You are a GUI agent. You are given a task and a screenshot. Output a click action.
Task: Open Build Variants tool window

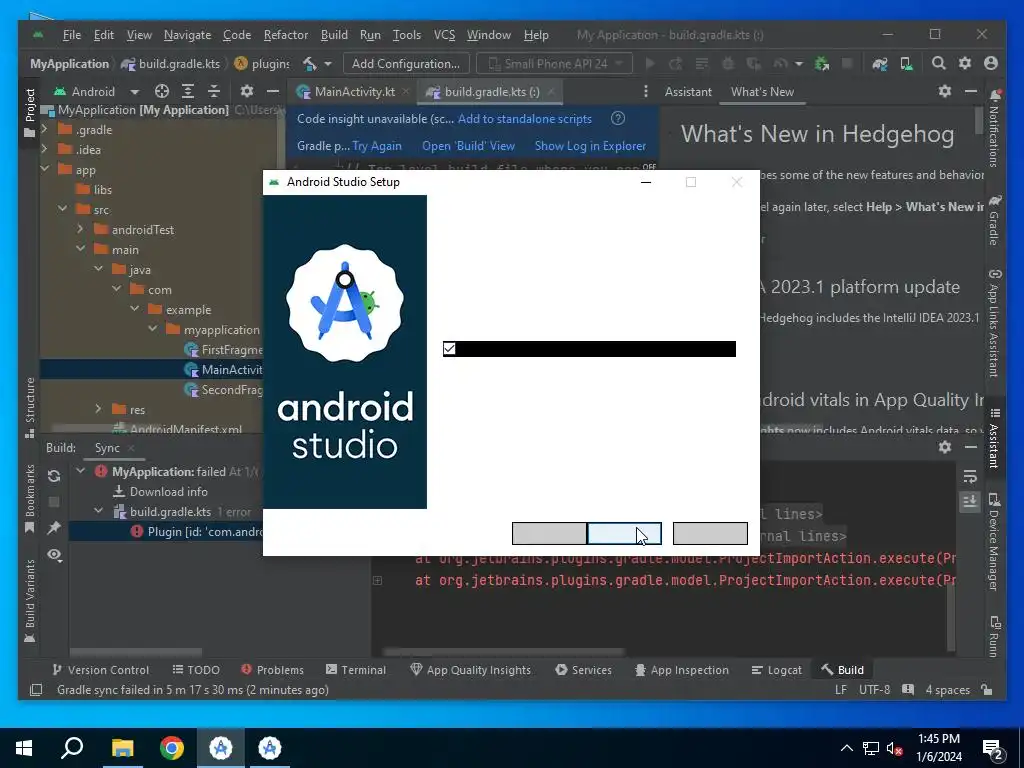(x=29, y=601)
